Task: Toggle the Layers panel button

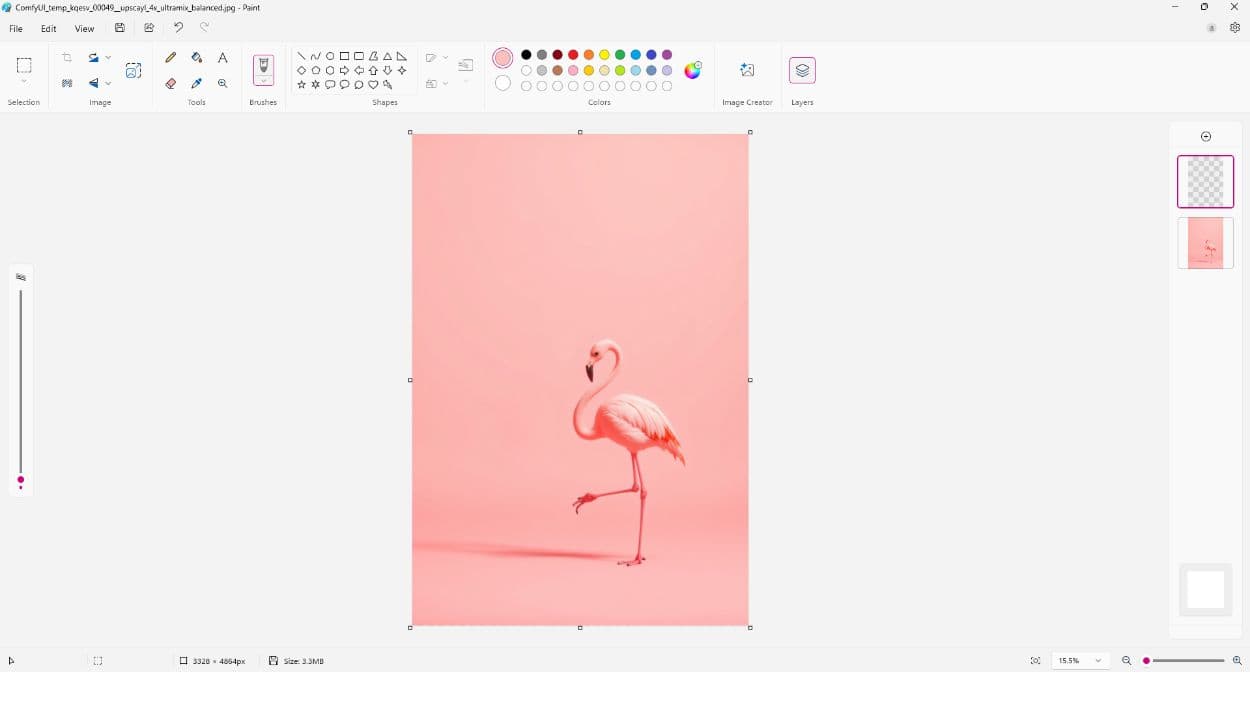Action: point(802,70)
